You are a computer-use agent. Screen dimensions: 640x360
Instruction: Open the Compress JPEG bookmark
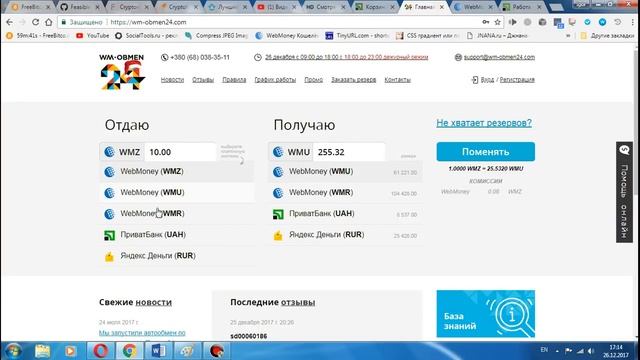217,36
